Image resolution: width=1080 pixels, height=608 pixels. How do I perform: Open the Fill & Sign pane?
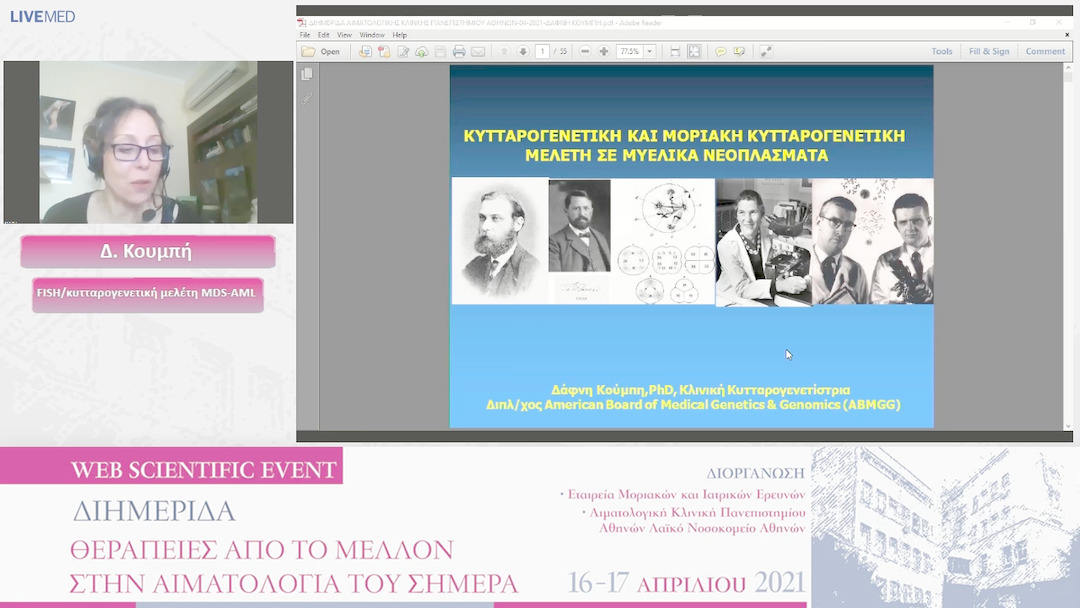(x=988, y=52)
